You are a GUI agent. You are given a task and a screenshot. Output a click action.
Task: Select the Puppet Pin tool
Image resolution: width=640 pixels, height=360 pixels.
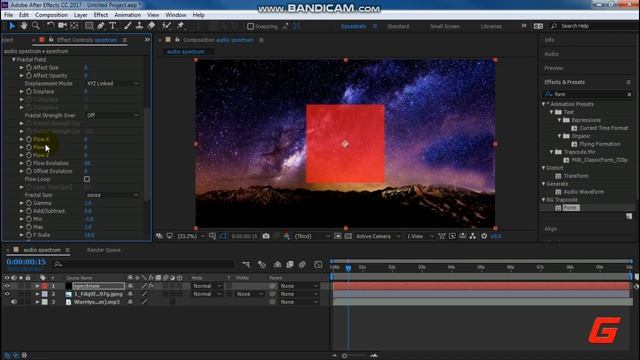pyautogui.click(x=180, y=26)
